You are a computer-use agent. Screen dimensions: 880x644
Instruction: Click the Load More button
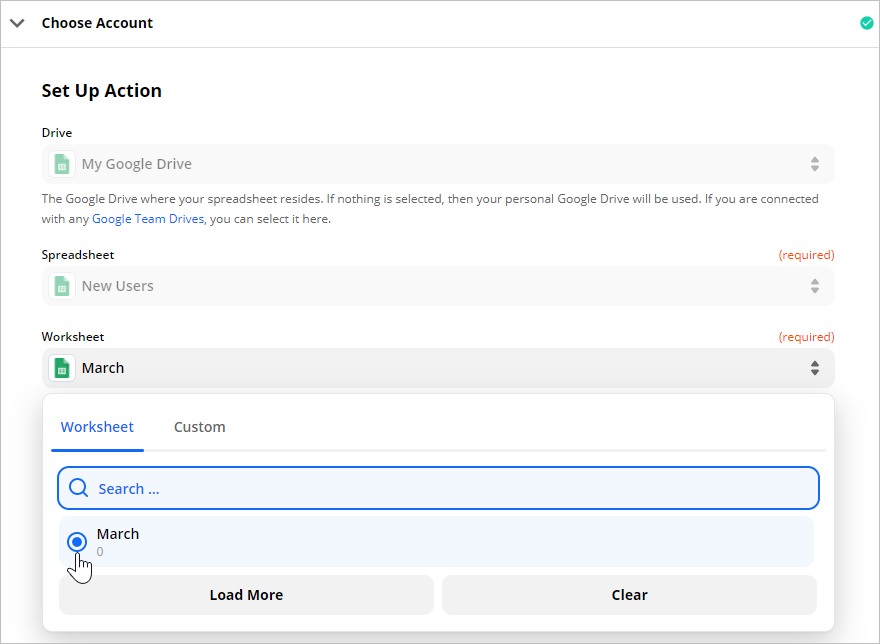point(246,595)
